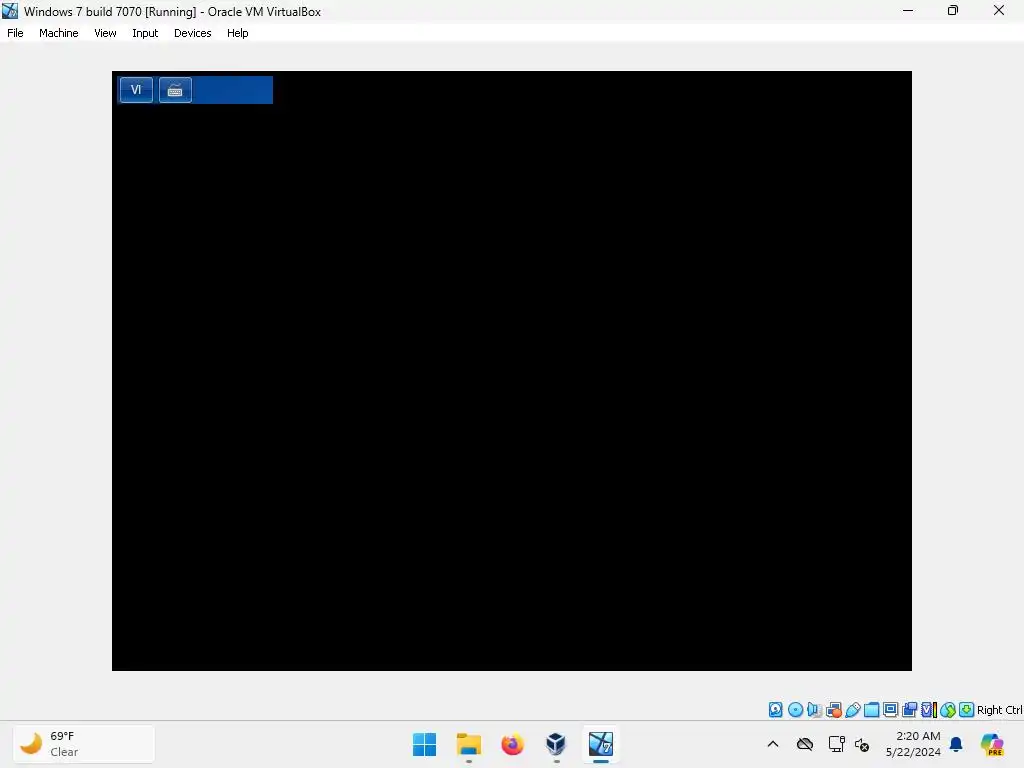Image resolution: width=1024 pixels, height=768 pixels.
Task: Click the optical disk status icon
Action: [795, 710]
